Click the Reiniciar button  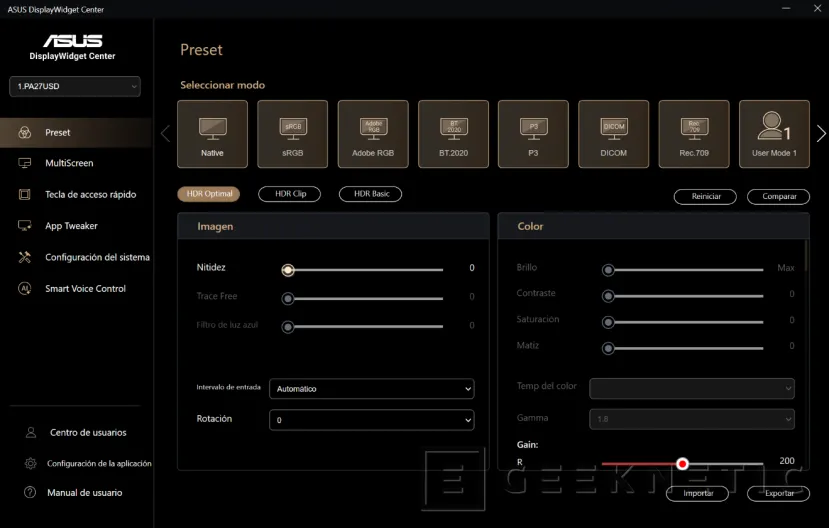[x=706, y=197]
